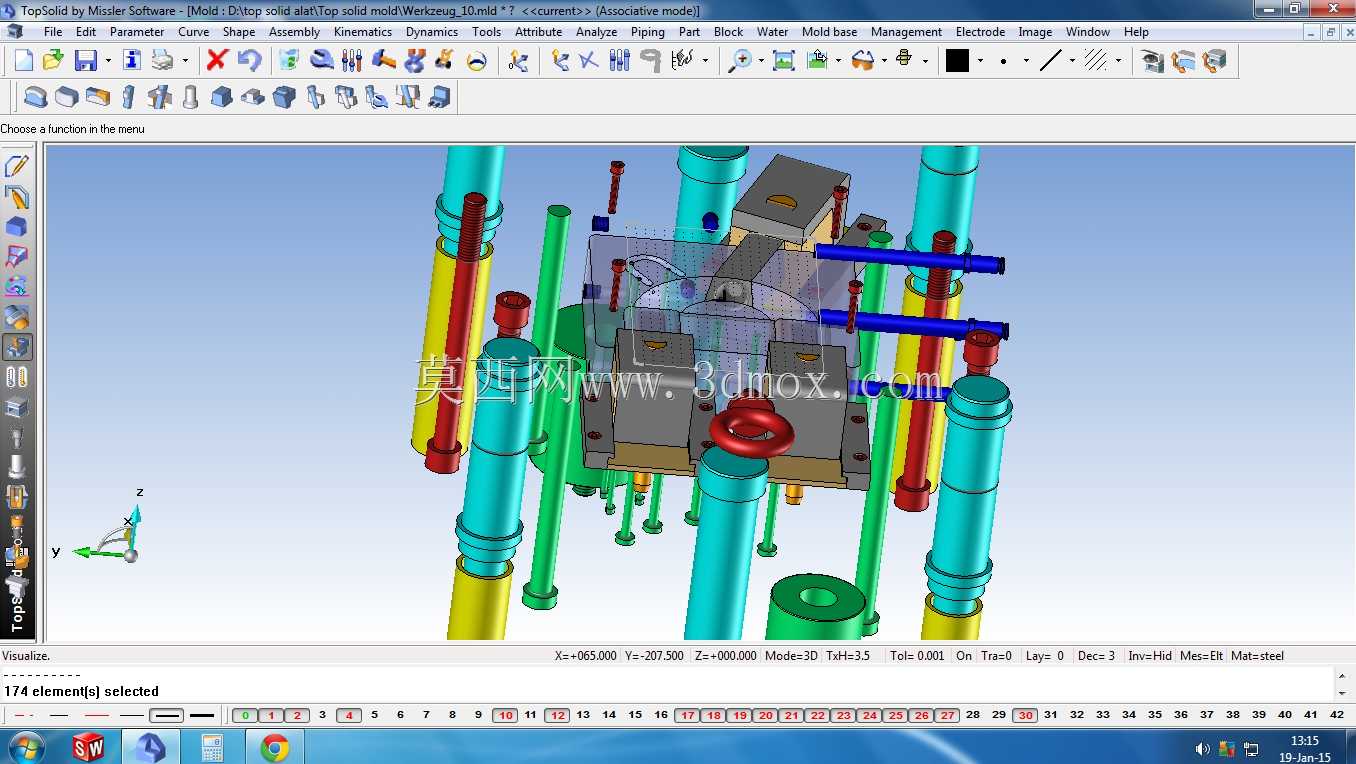Image resolution: width=1356 pixels, height=764 pixels.
Task: Print the document using the printer icon
Action: click(x=162, y=60)
